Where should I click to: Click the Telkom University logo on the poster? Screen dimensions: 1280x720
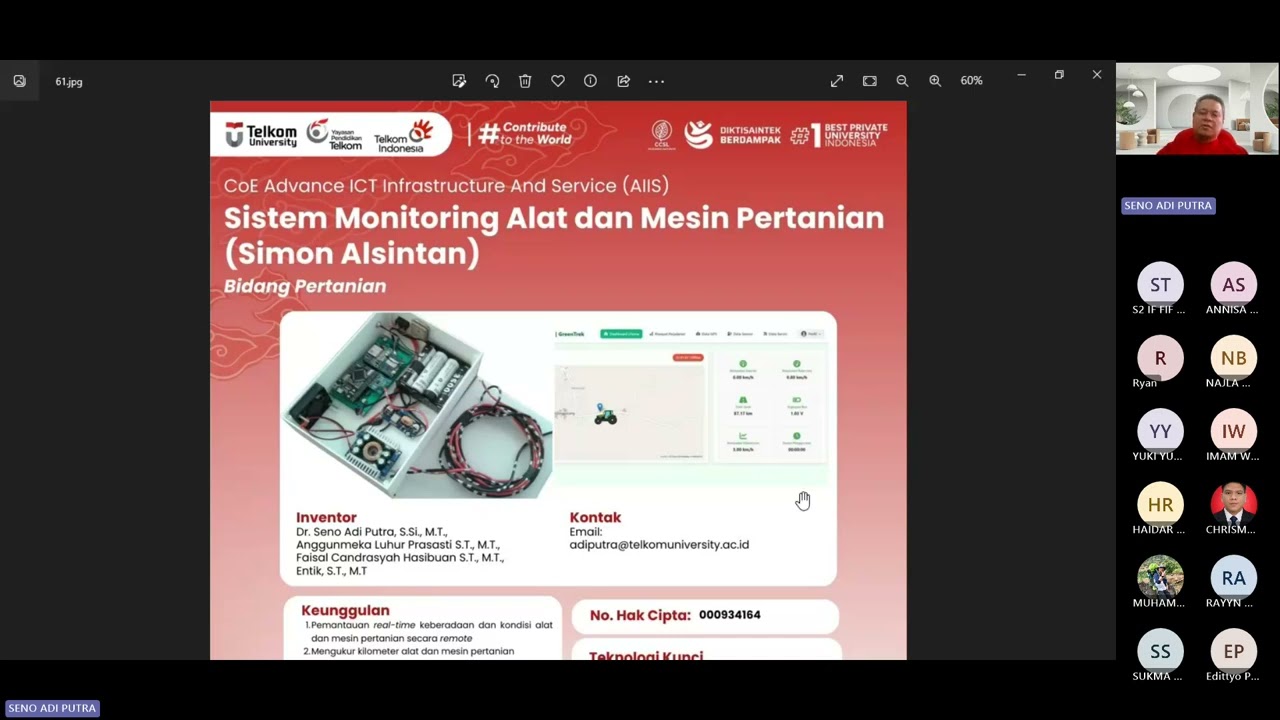pos(261,134)
